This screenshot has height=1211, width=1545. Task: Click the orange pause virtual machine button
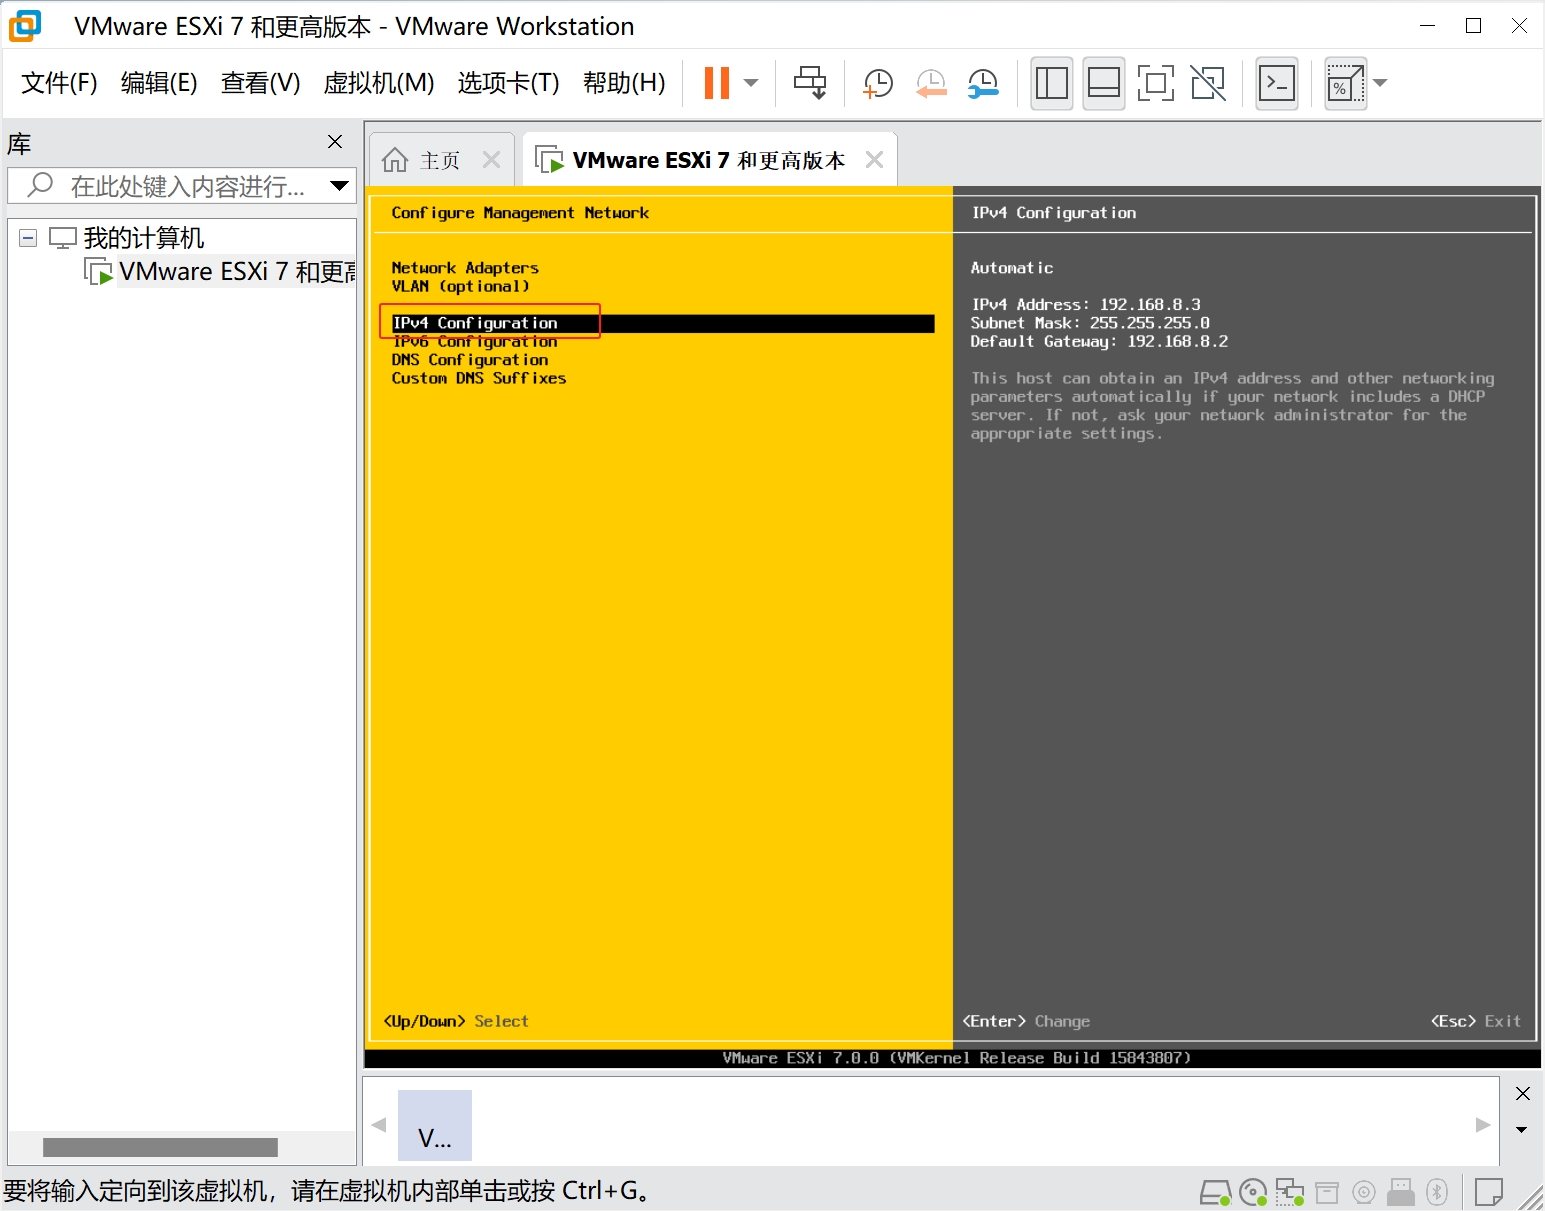[x=716, y=83]
